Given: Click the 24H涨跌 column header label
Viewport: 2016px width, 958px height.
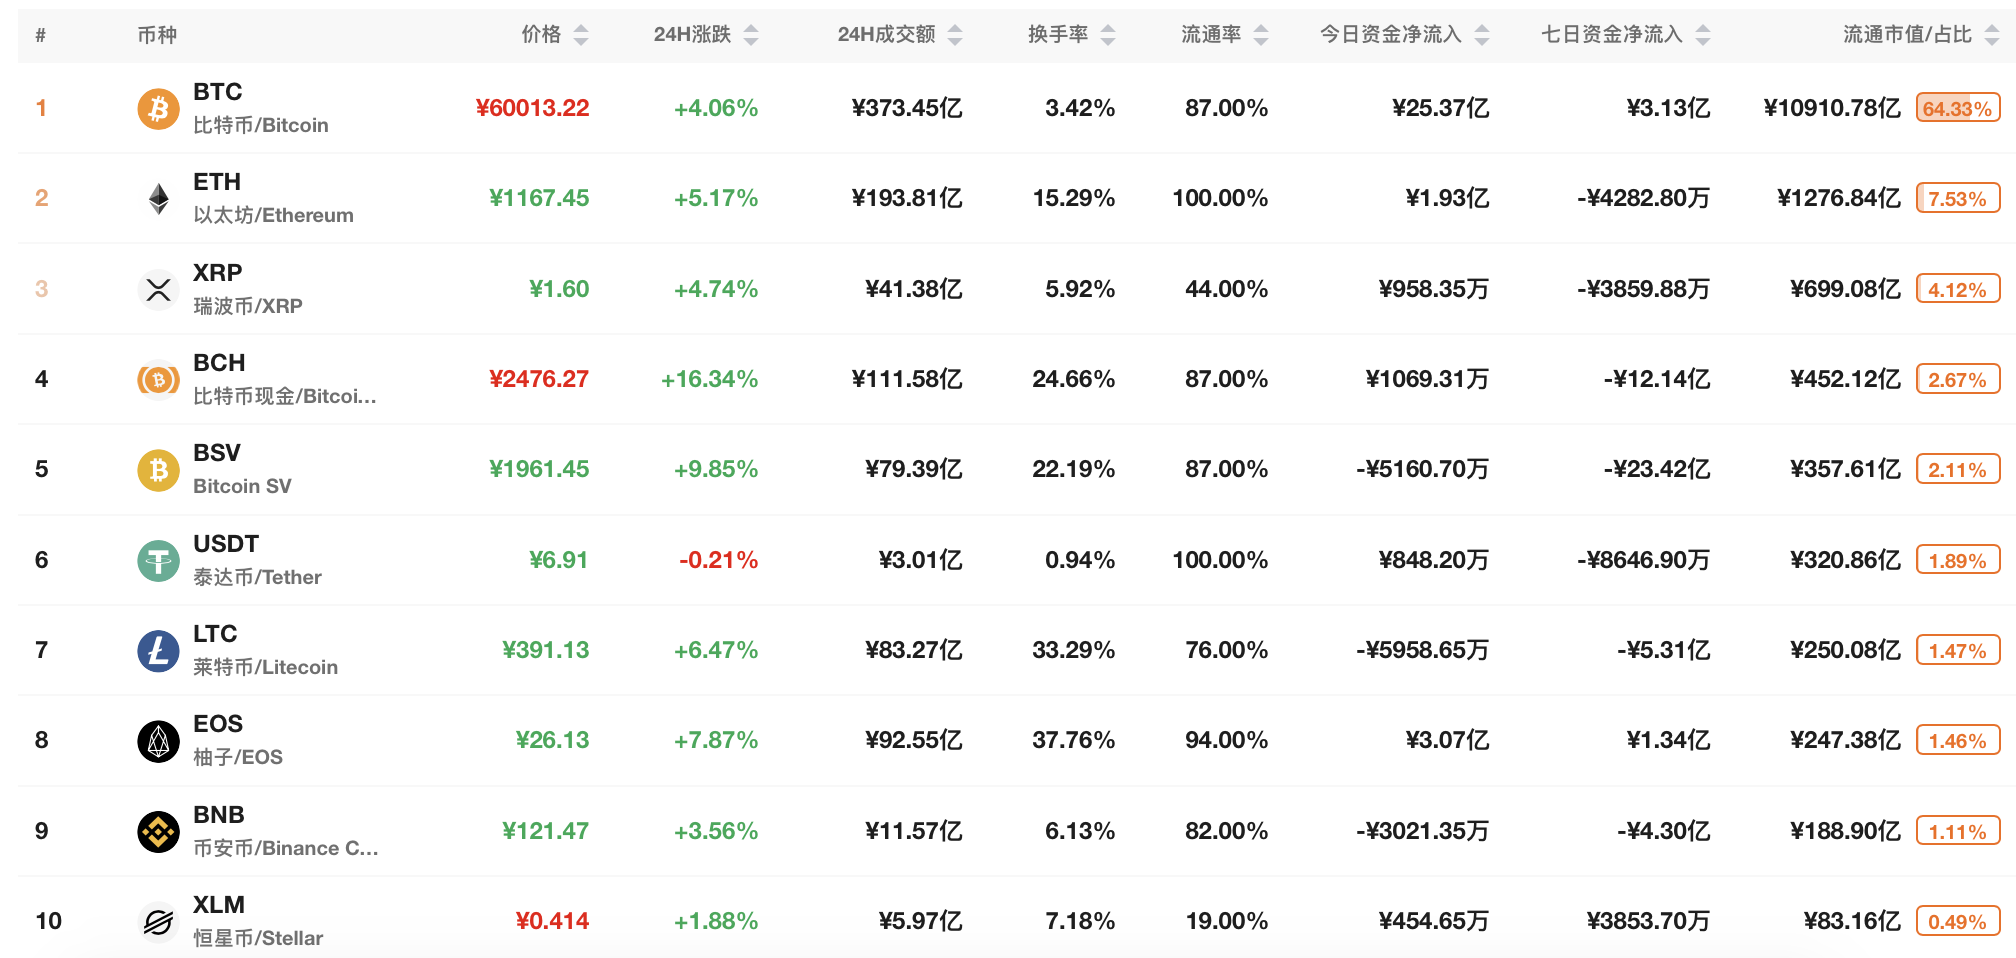Looking at the screenshot, I should pyautogui.click(x=692, y=35).
